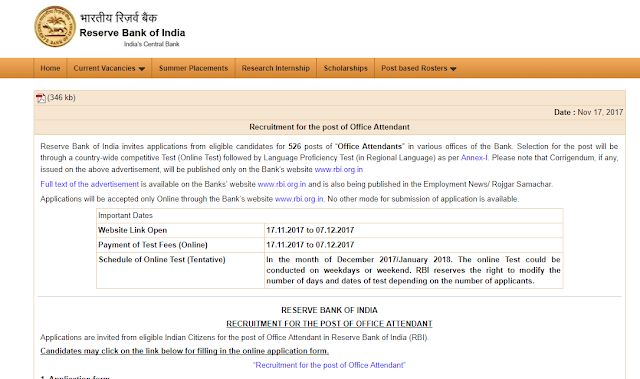This screenshot has height=379, width=640.
Task: Open the Scholarships menu item
Action: pyautogui.click(x=346, y=68)
